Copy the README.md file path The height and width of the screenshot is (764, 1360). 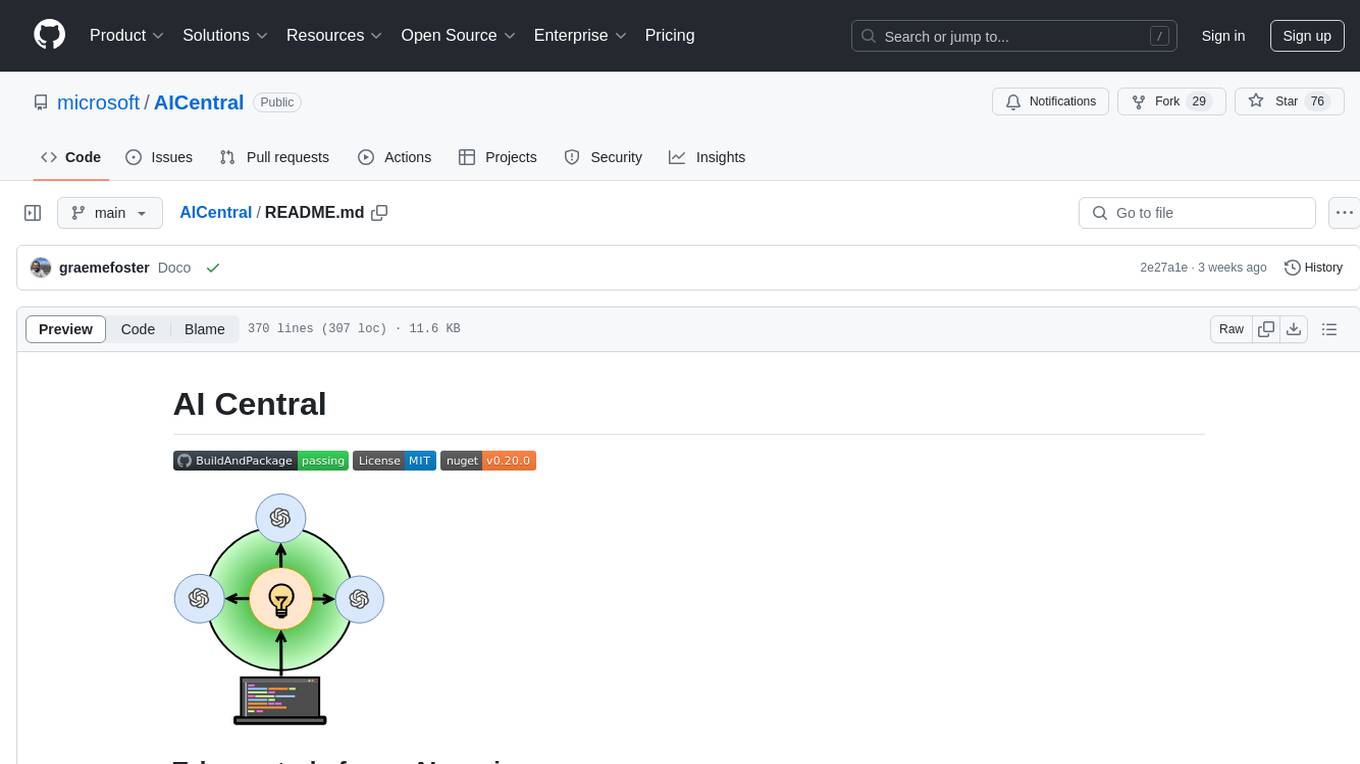coord(379,212)
